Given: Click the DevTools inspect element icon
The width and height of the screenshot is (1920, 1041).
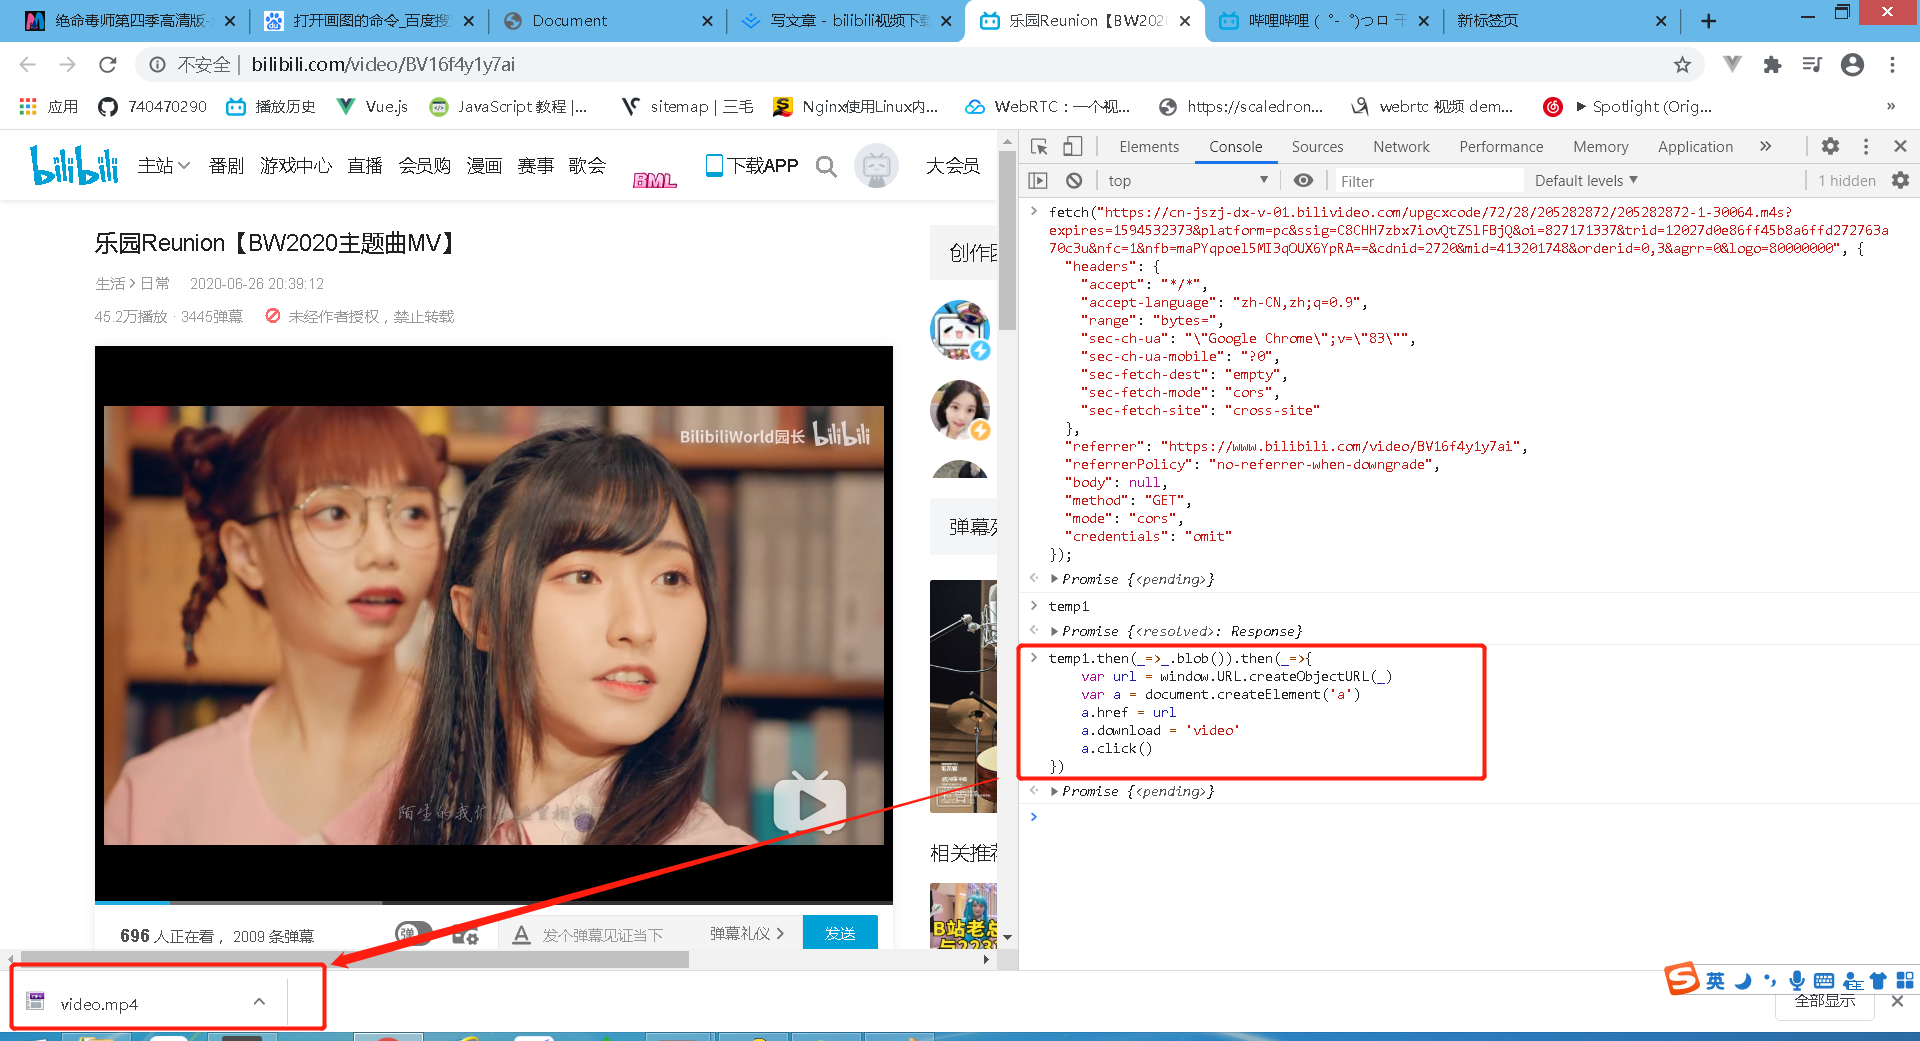Looking at the screenshot, I should 1040,147.
